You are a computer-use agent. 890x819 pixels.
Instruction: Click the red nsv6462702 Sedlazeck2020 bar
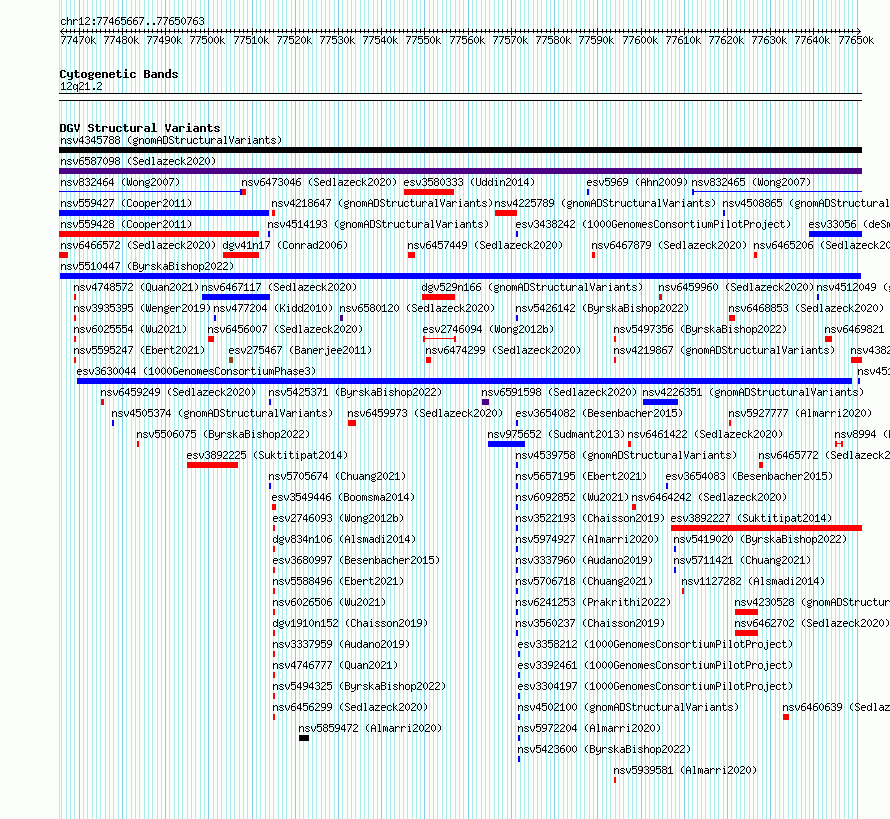(x=746, y=633)
